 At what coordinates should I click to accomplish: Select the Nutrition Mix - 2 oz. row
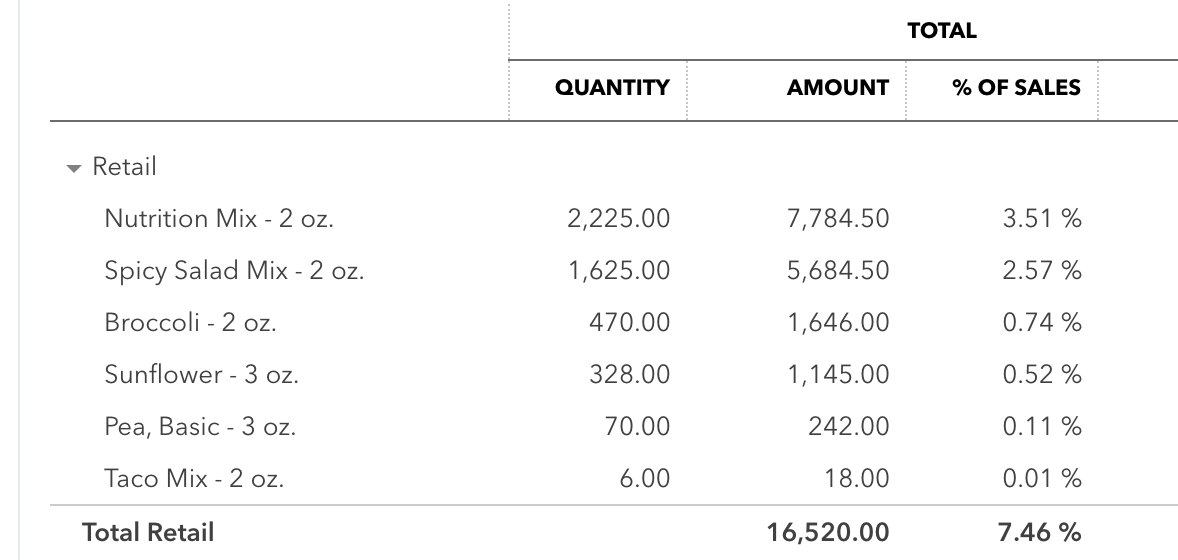point(219,219)
